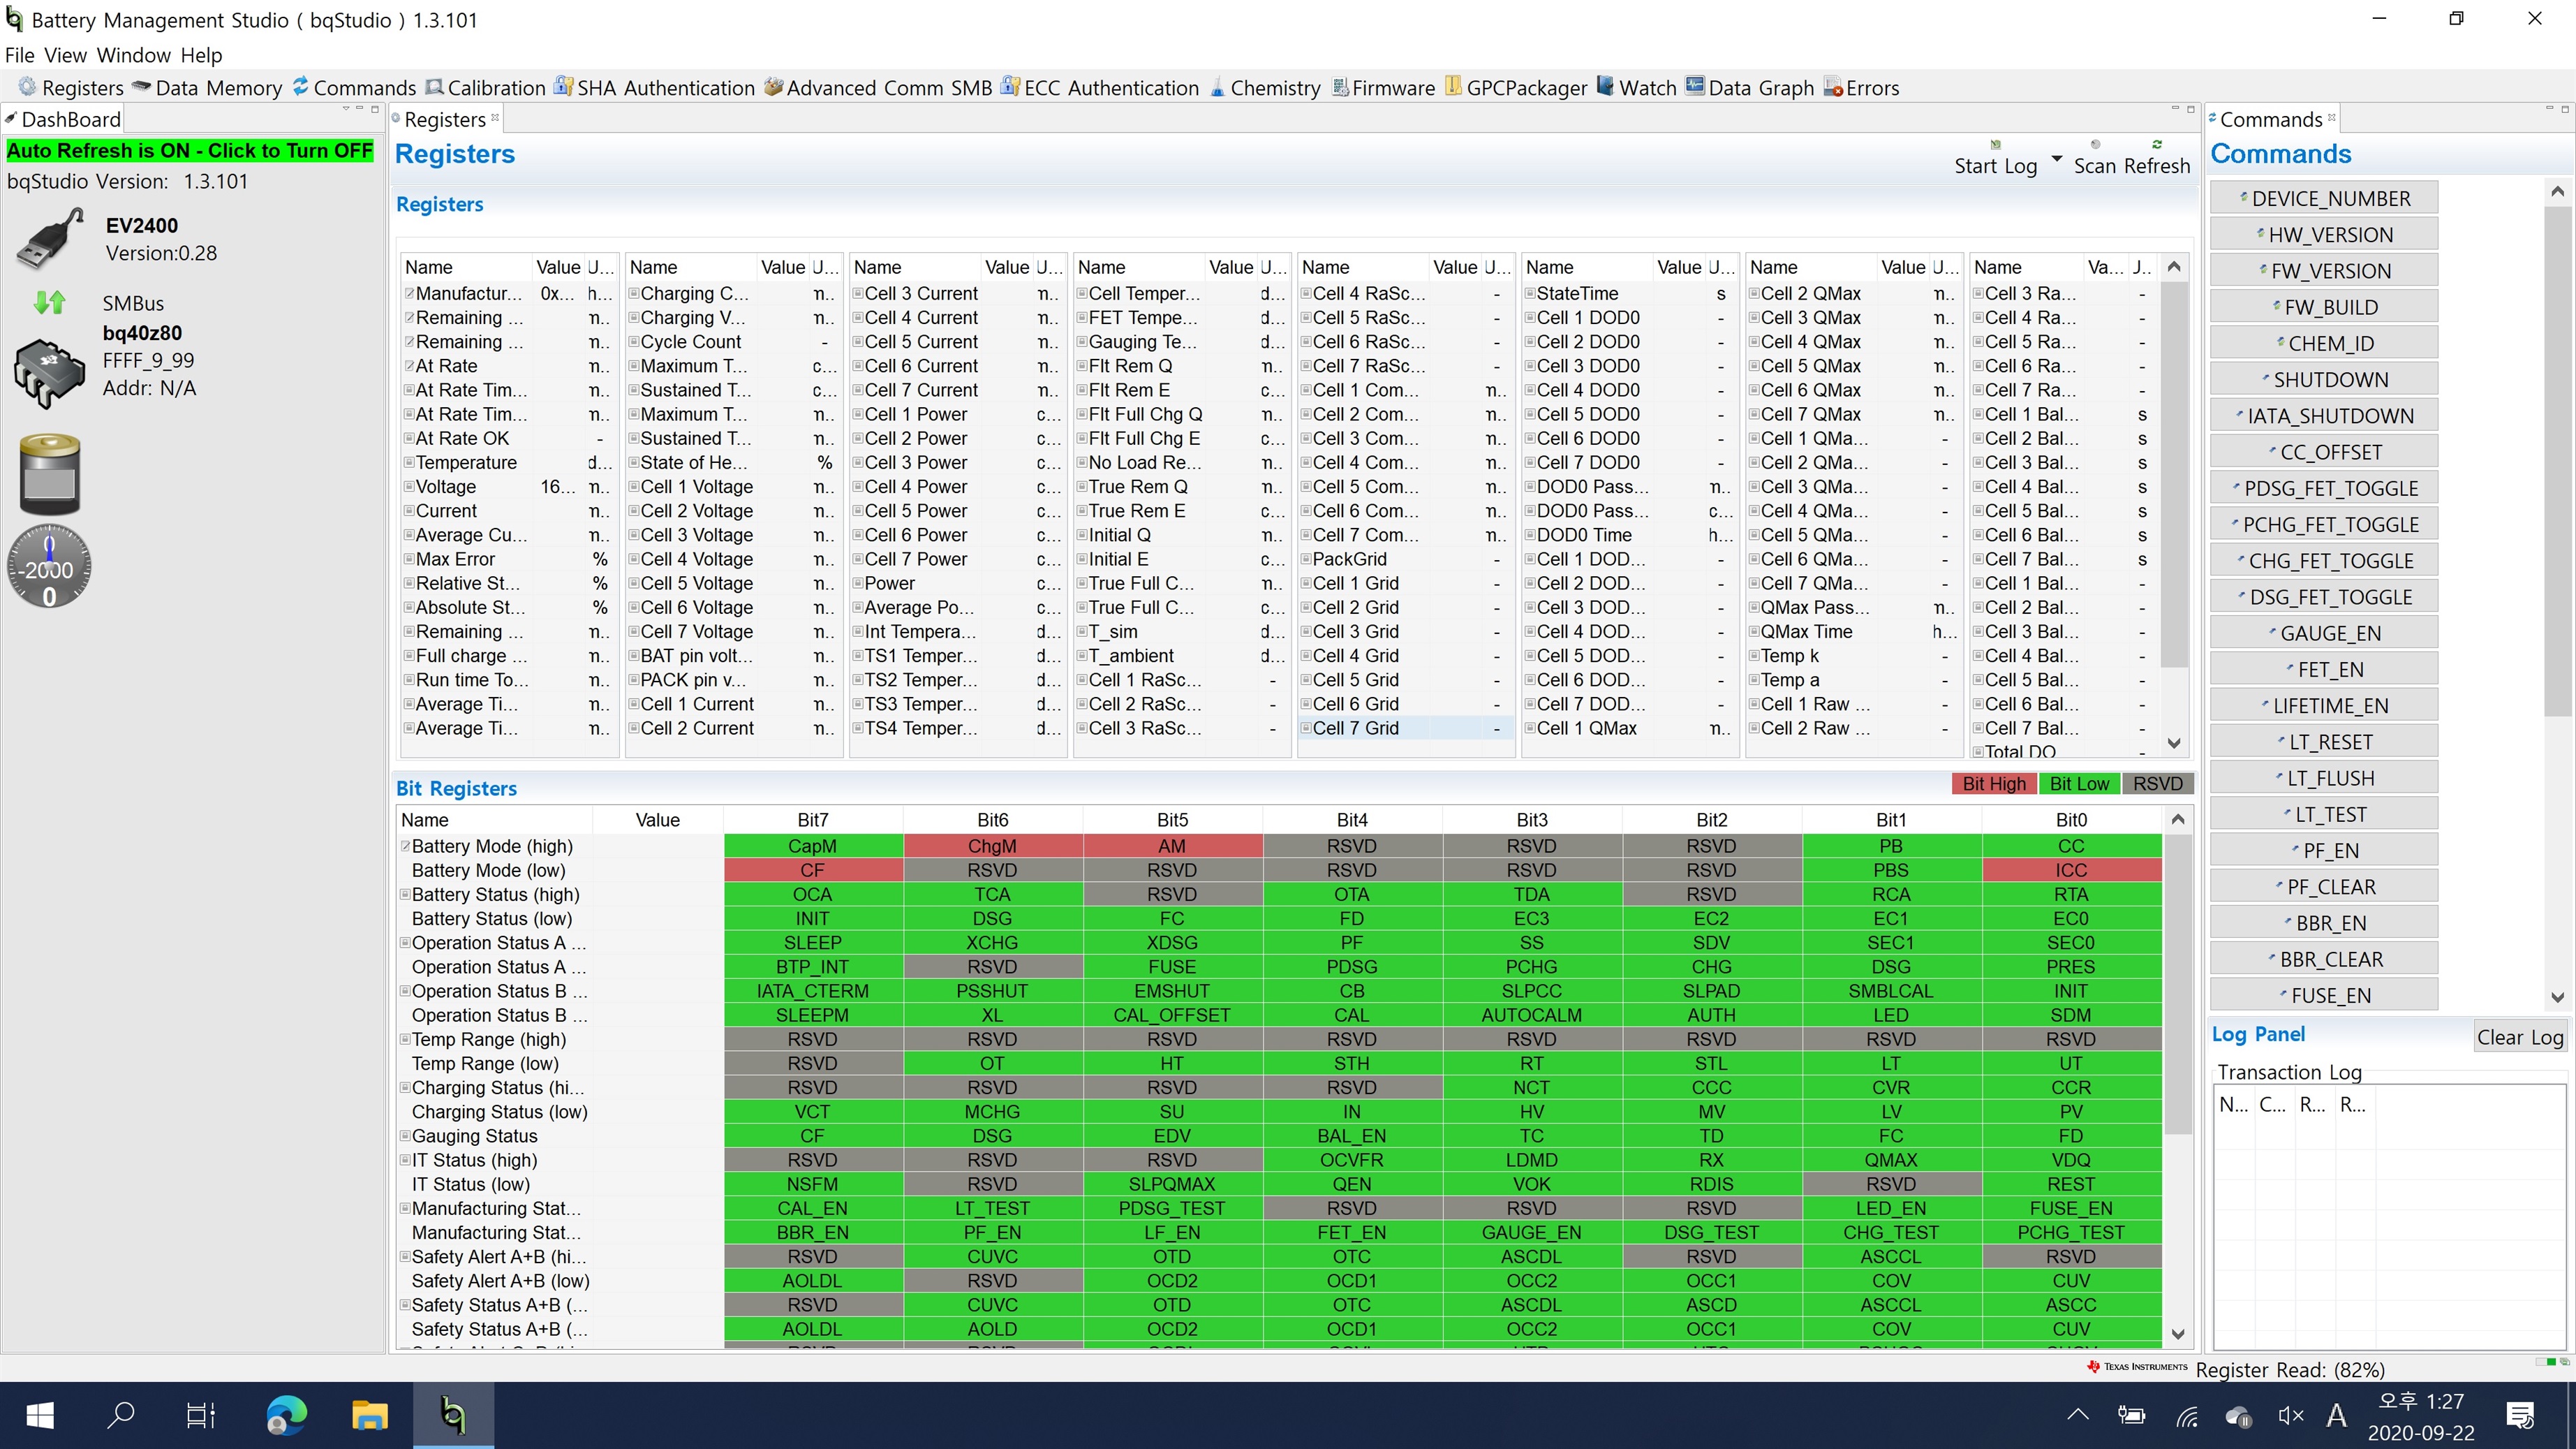Click the Scan icon in Registers
This screenshot has height=1449, width=2576.
click(x=2095, y=144)
